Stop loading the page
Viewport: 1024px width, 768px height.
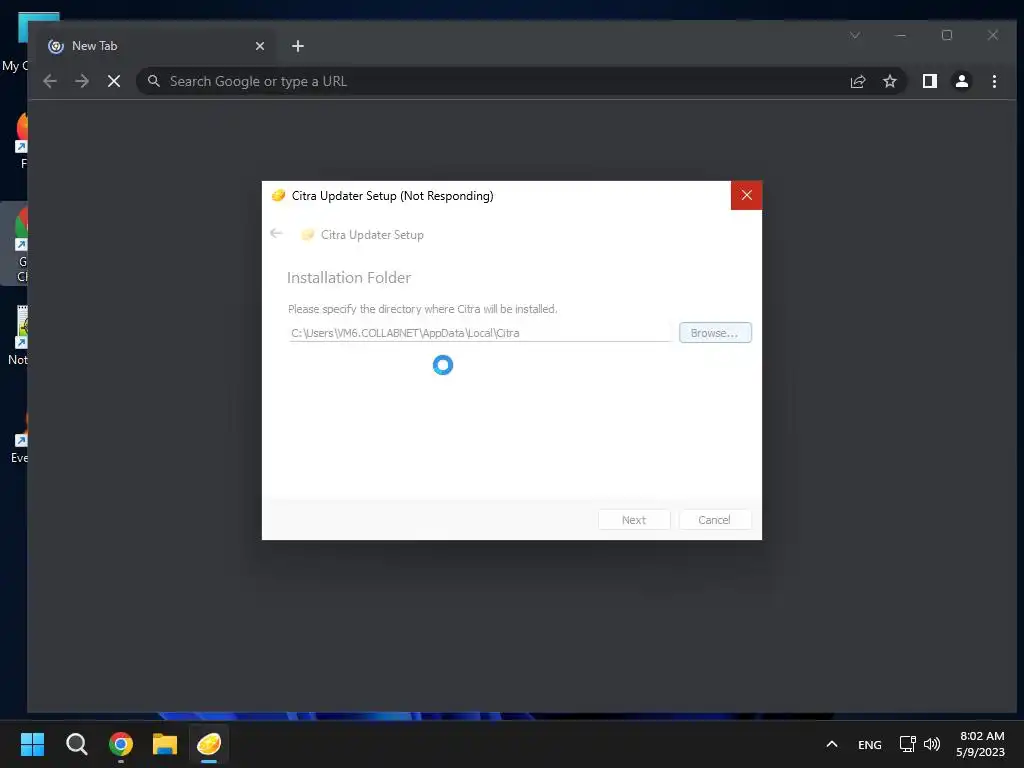[x=114, y=81]
